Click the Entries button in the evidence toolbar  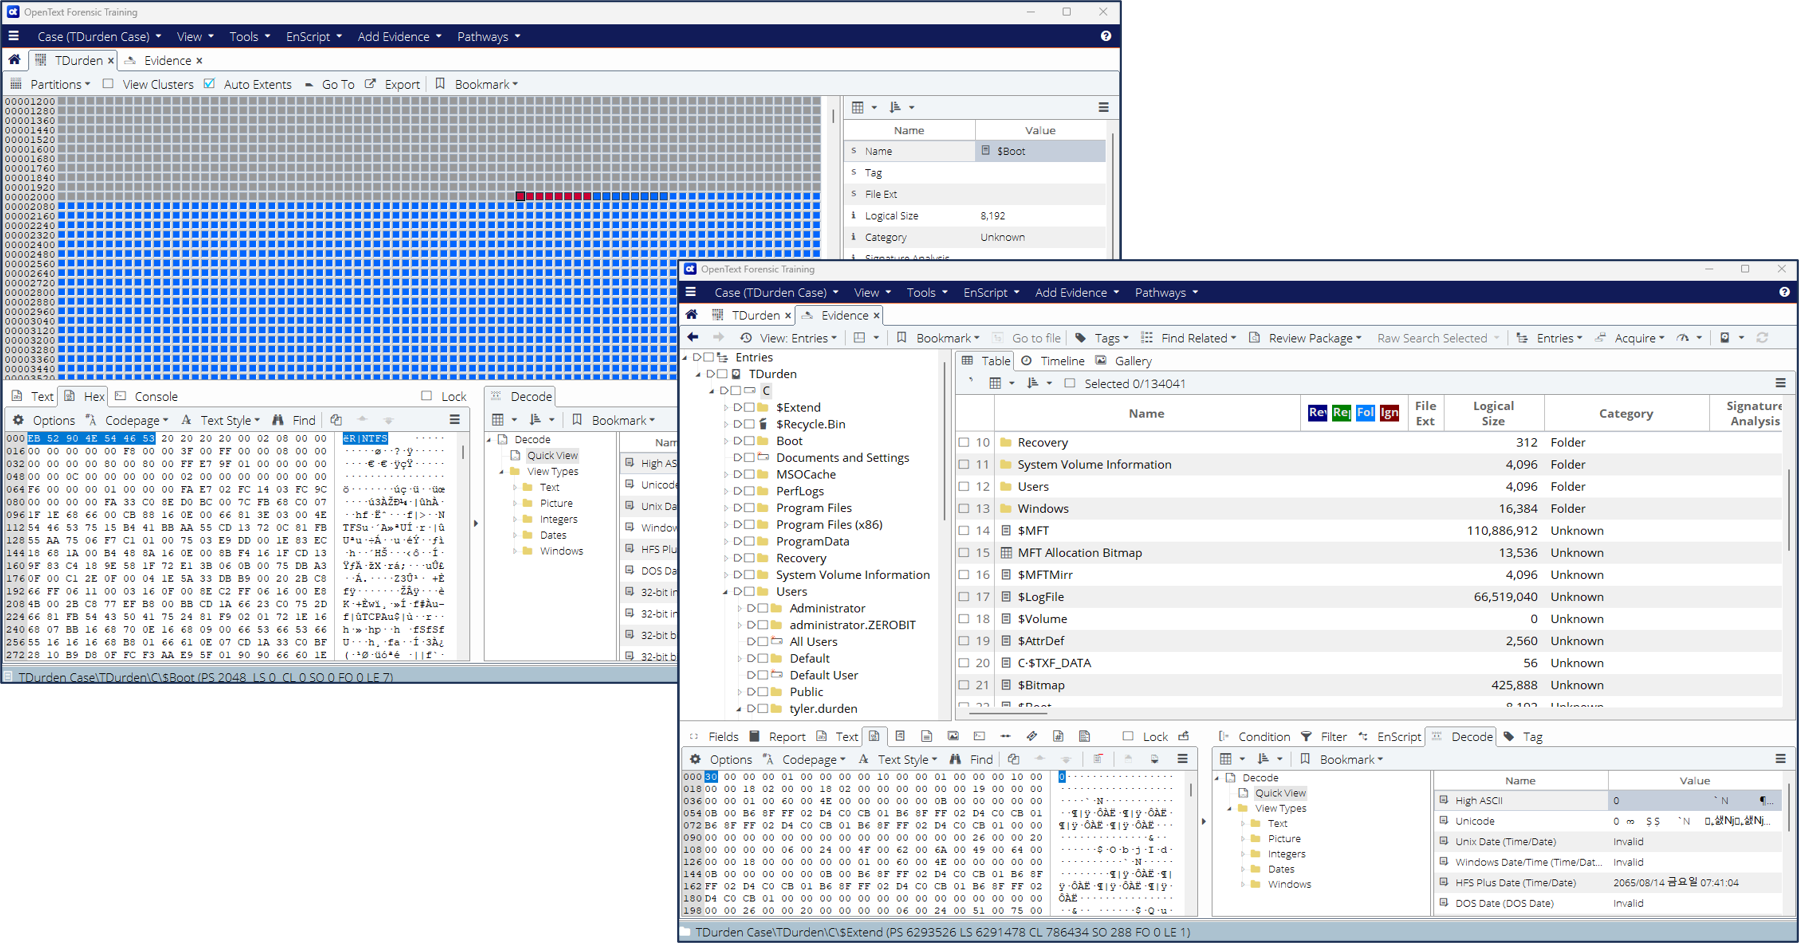pos(1549,338)
